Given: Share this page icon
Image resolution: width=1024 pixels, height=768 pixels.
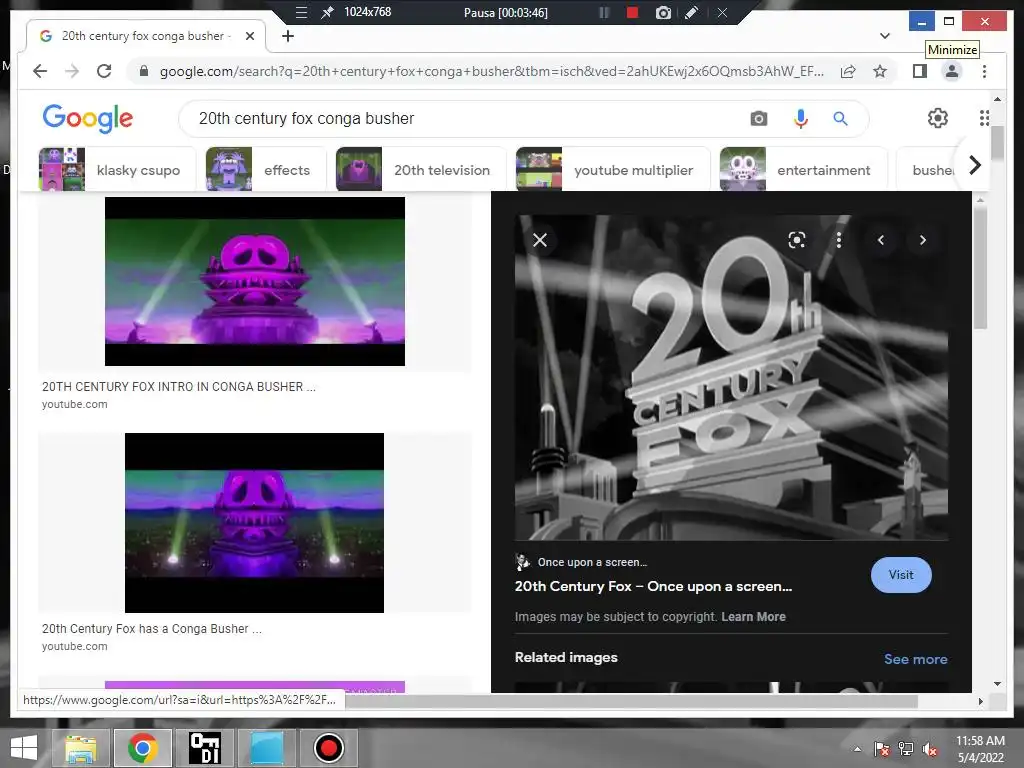Looking at the screenshot, I should click(848, 71).
